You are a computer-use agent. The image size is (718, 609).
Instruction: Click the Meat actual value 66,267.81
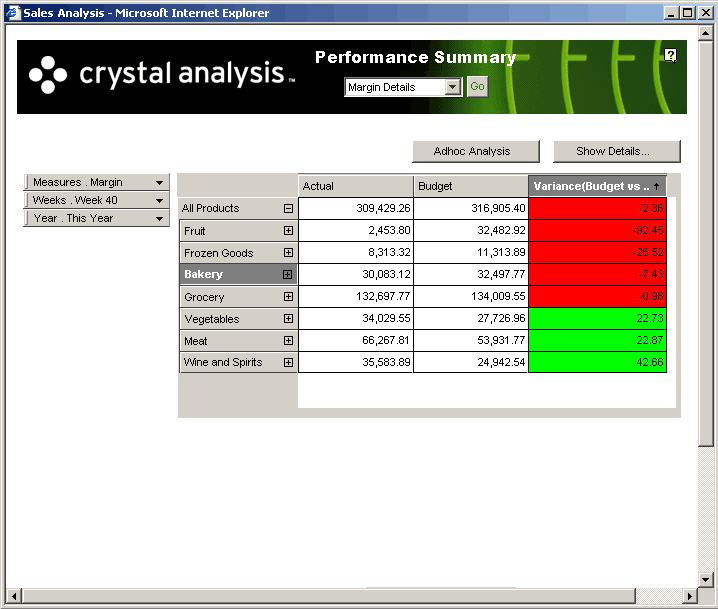coord(356,340)
